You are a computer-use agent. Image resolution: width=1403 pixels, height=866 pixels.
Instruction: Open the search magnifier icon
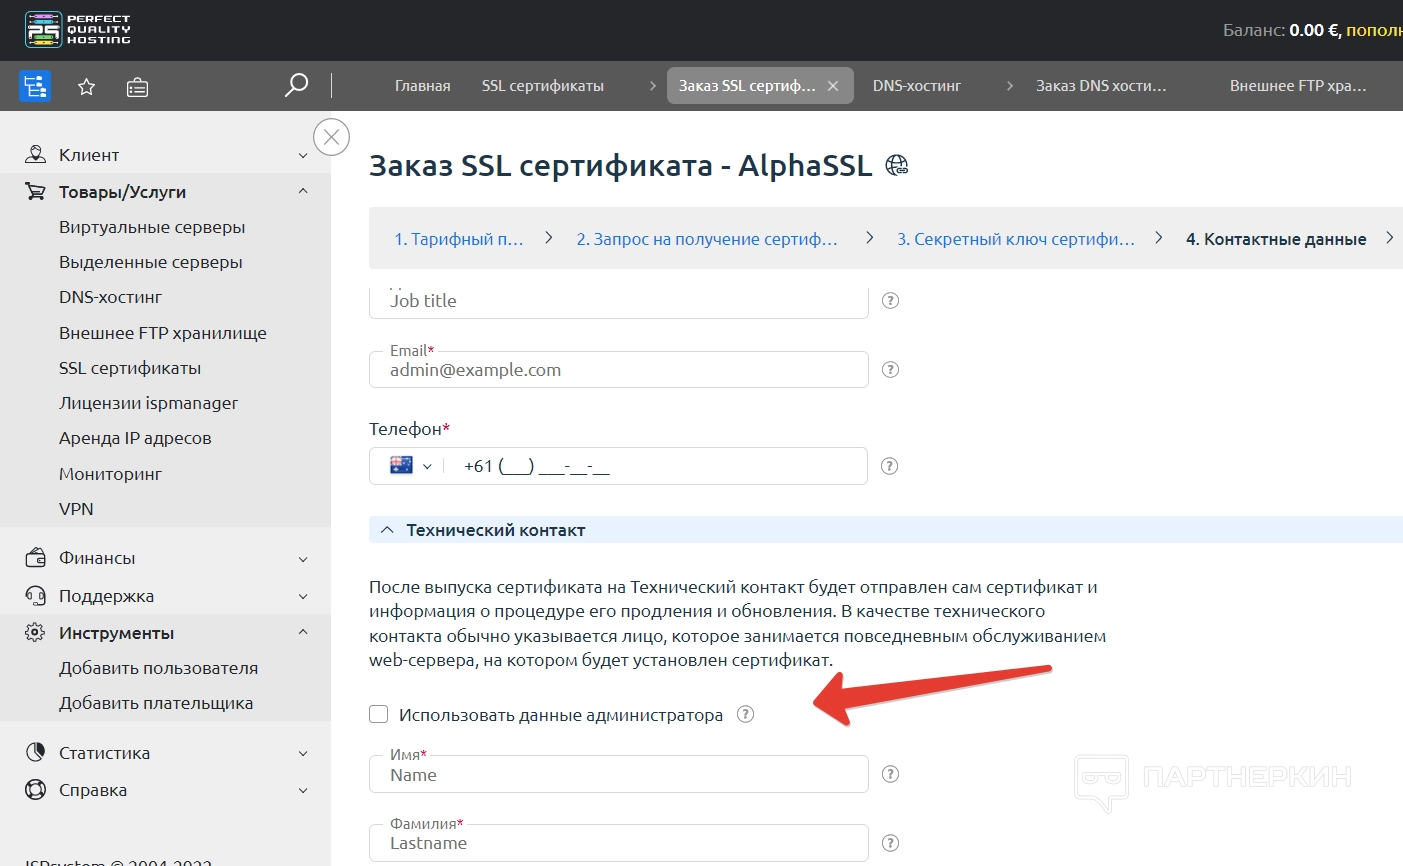pyautogui.click(x=296, y=86)
